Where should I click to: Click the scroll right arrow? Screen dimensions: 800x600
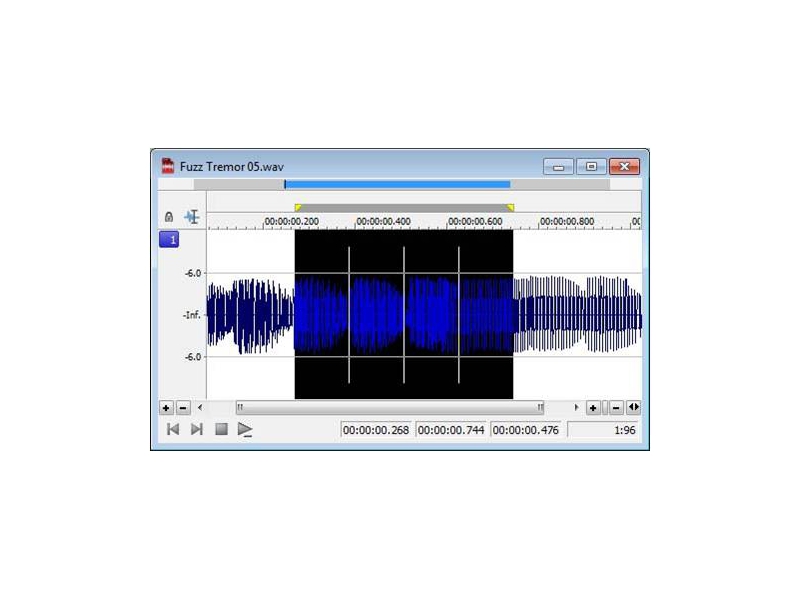coord(576,408)
